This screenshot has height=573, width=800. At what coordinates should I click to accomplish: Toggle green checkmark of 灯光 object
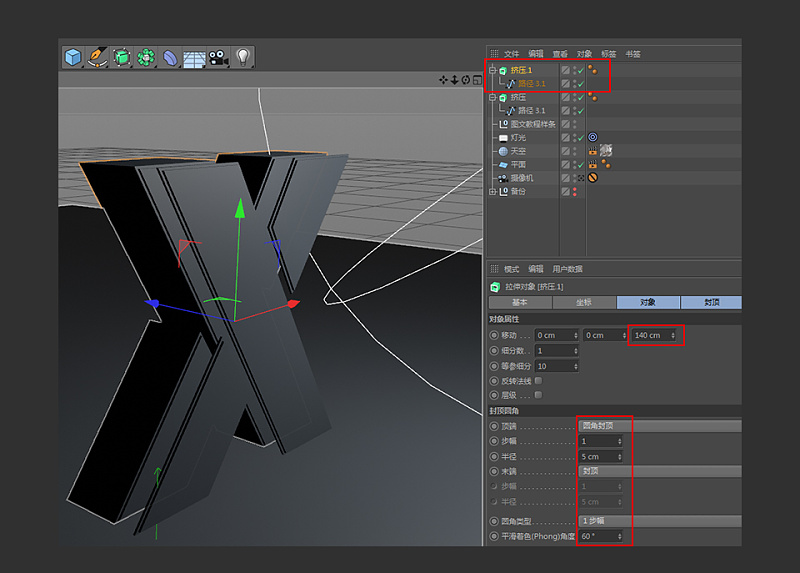[x=579, y=137]
